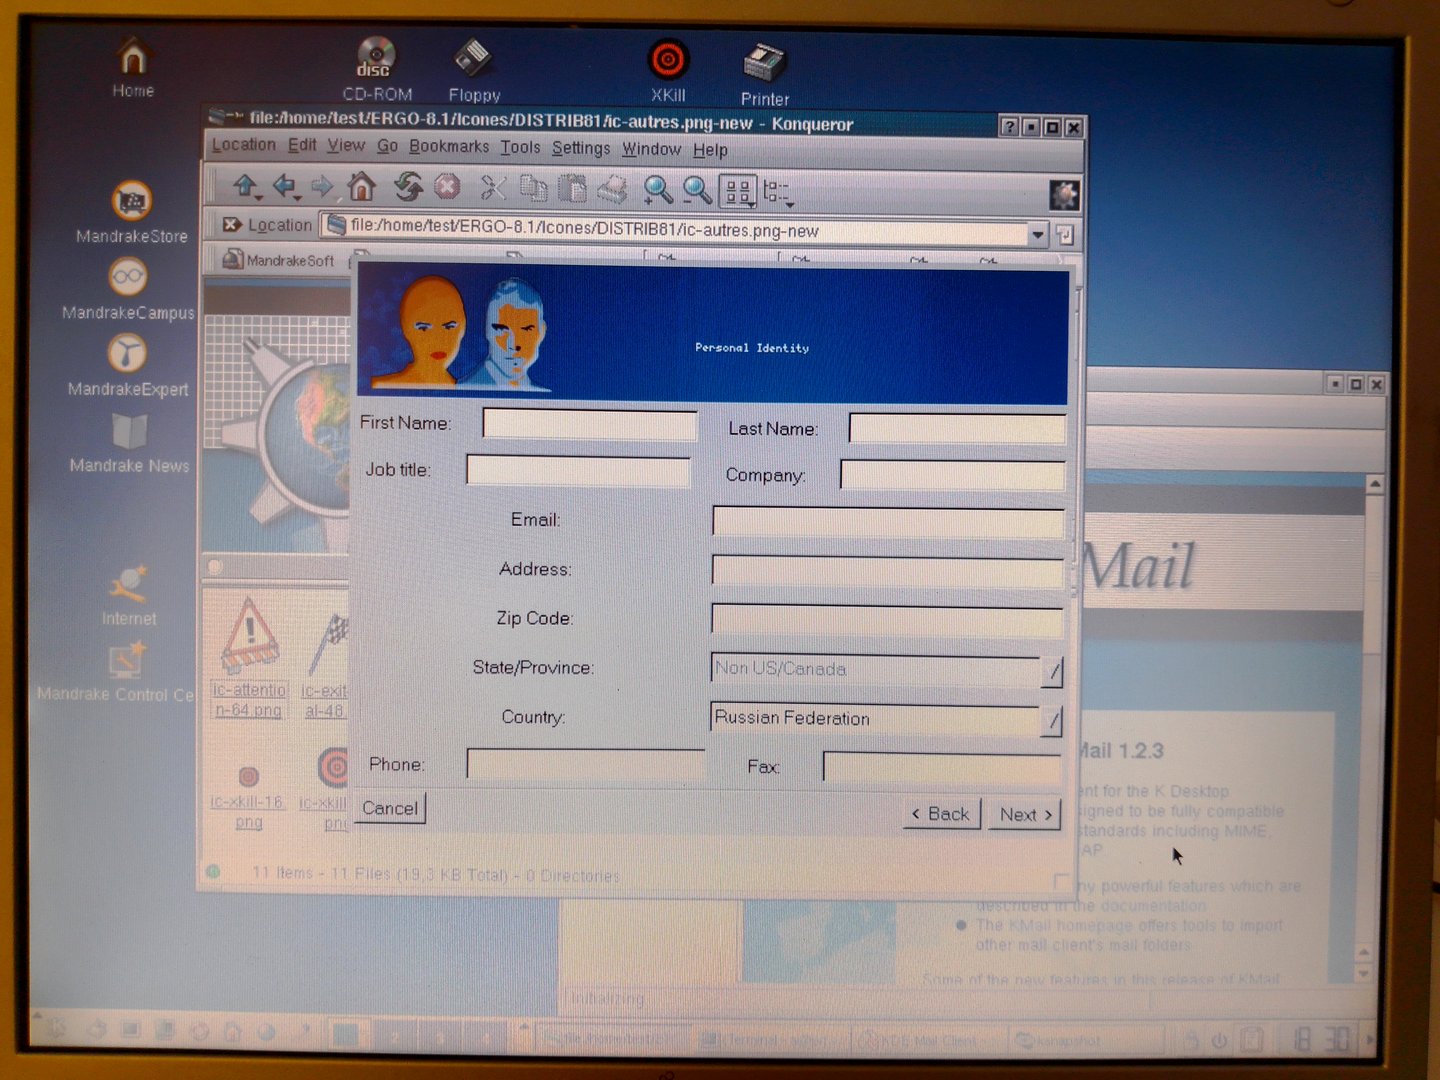Click the Next button in the wizard
This screenshot has height=1080, width=1440.
click(1025, 814)
